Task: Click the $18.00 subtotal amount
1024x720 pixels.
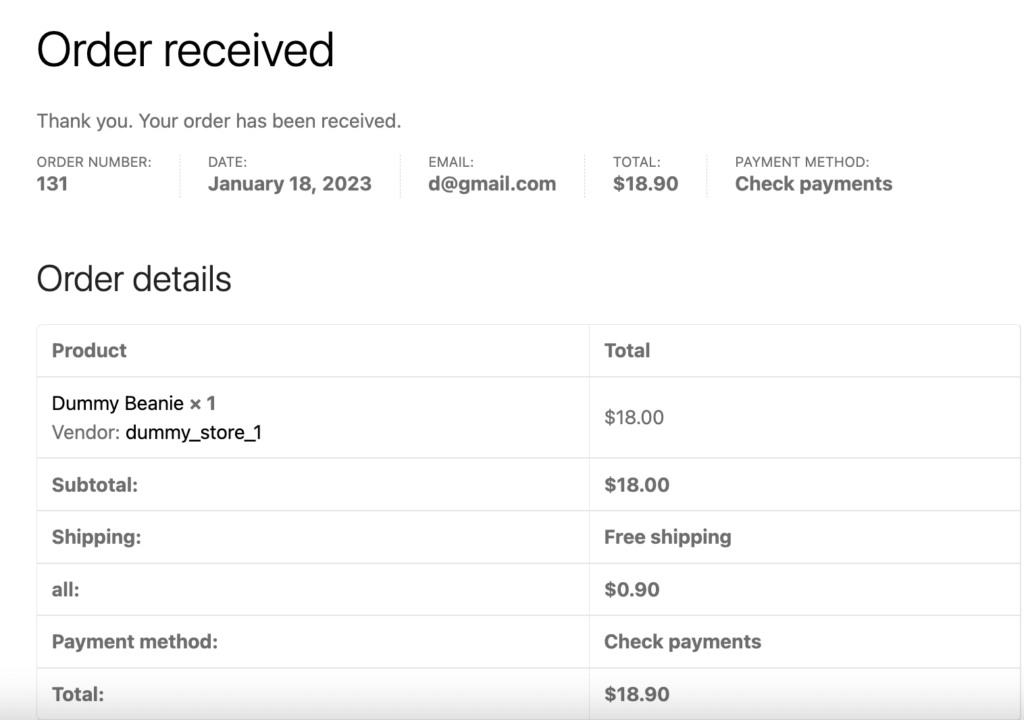Action: pos(637,485)
